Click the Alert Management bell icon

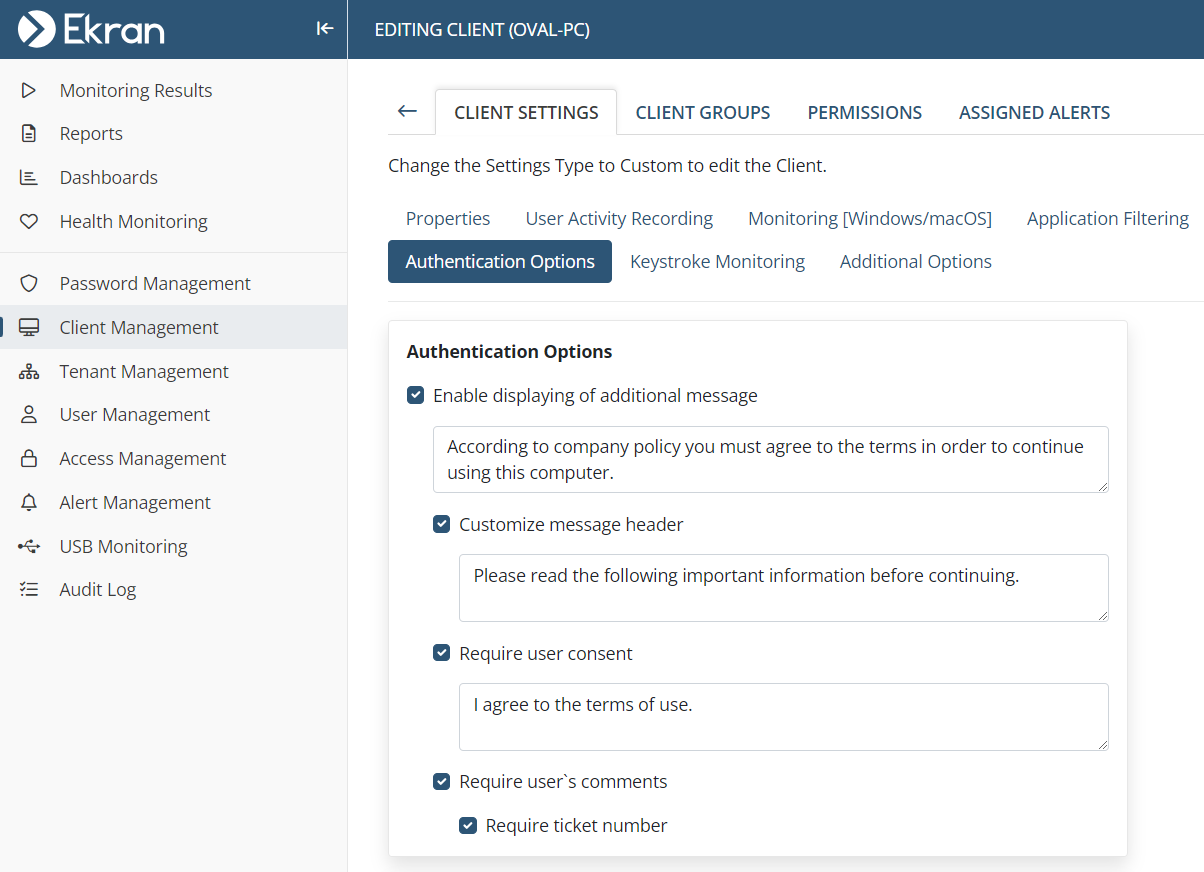pyautogui.click(x=29, y=503)
